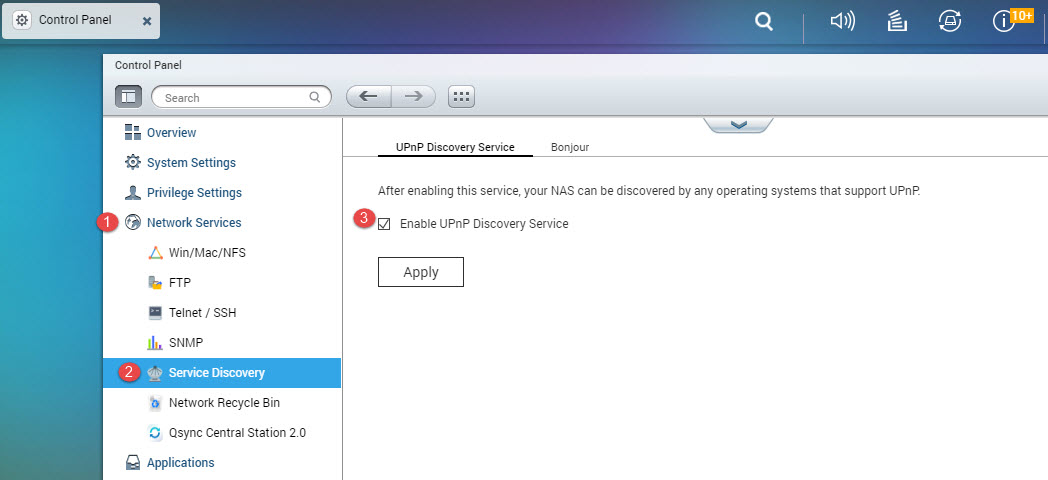Viewport: 1048px width, 480px height.
Task: Click the Telnet / SSH terminal icon
Action: pyautogui.click(x=155, y=312)
